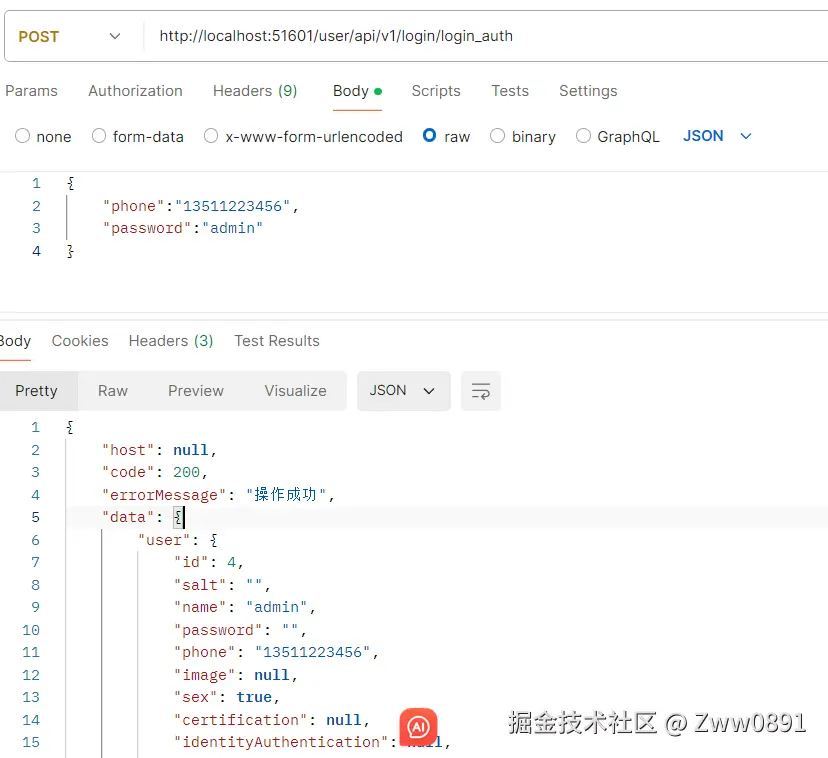Open the HTTP method POST dropdown
Viewport: 828px width, 758px height.
pyautogui.click(x=69, y=36)
